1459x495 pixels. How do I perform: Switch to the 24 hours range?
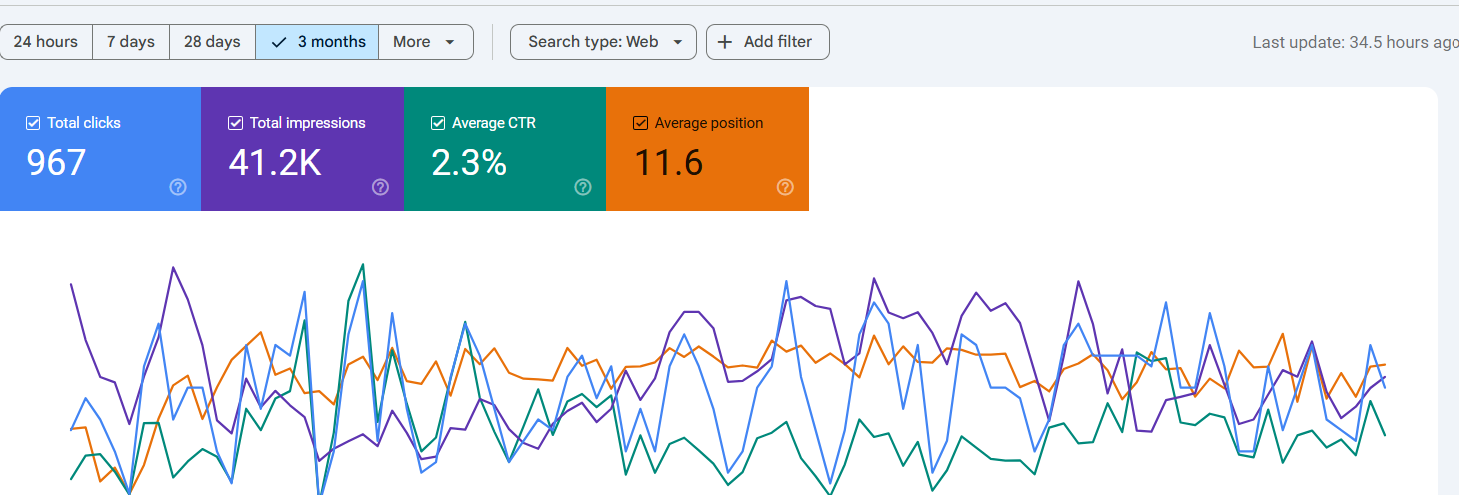point(46,42)
